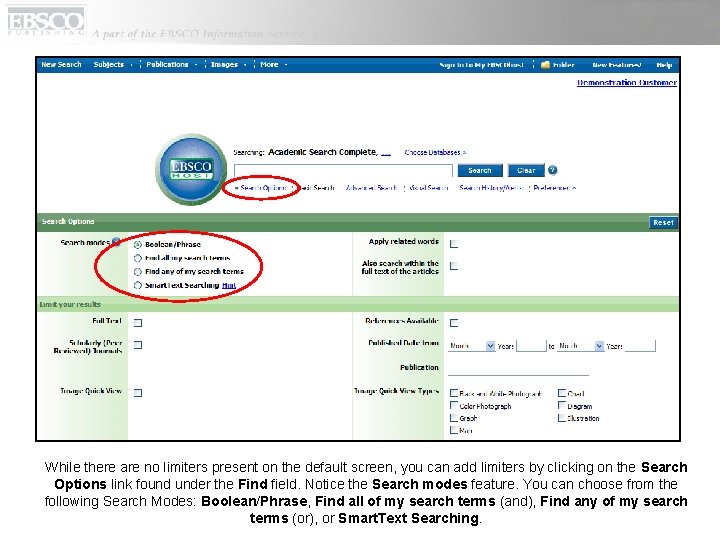Click the Reset button
Viewport: 720px width, 540px height.
[x=663, y=223]
